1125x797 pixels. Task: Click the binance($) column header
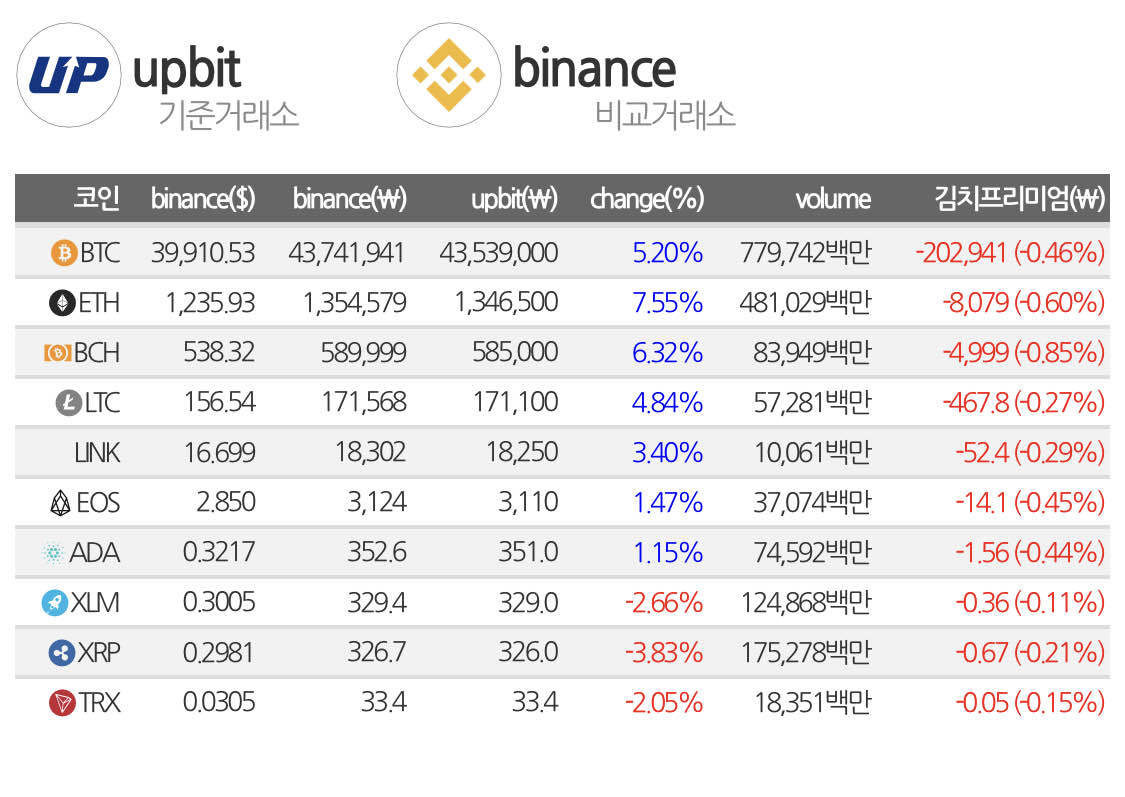(203, 199)
